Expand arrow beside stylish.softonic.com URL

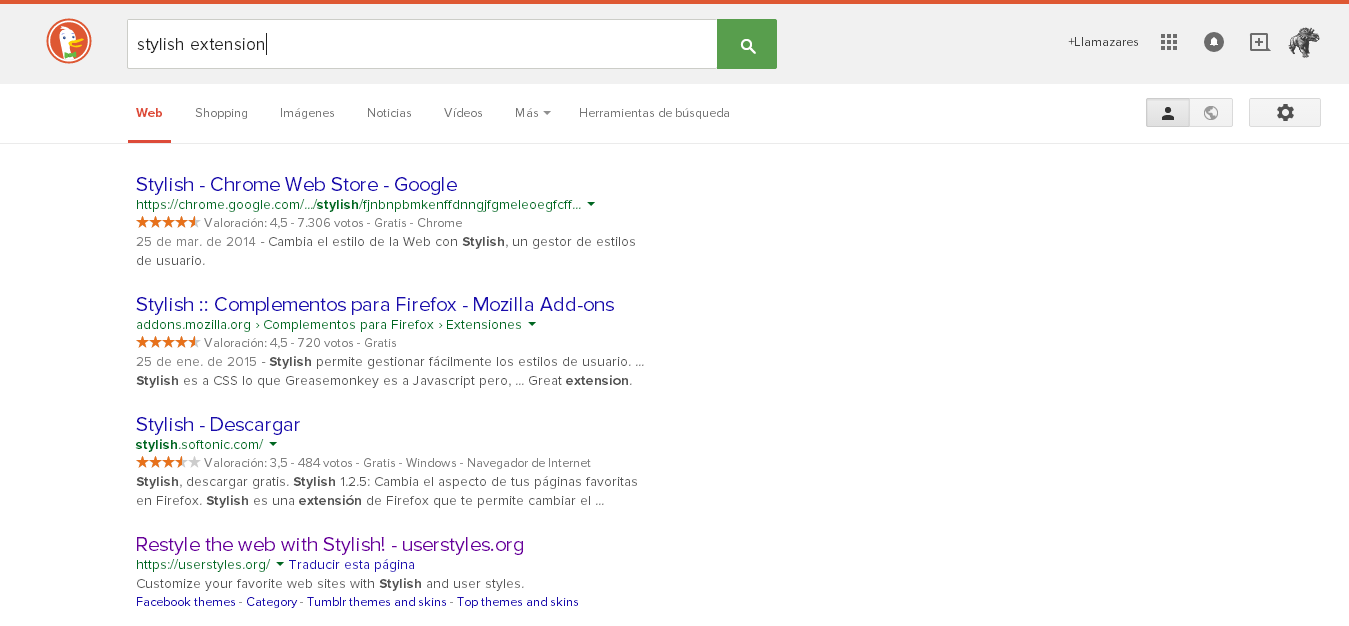click(273, 444)
